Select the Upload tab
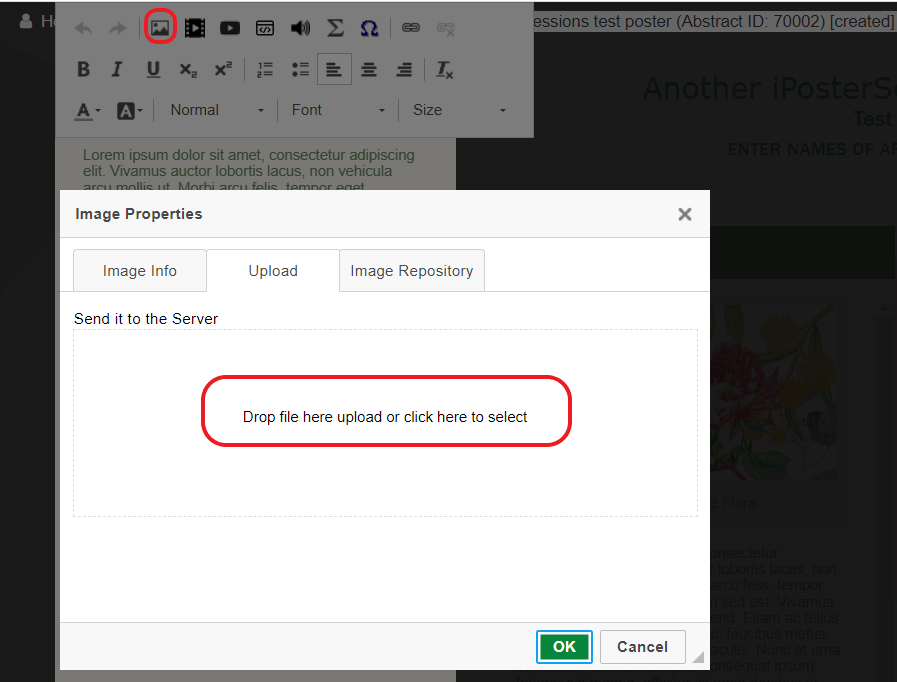The height and width of the screenshot is (682, 897). pyautogui.click(x=273, y=271)
